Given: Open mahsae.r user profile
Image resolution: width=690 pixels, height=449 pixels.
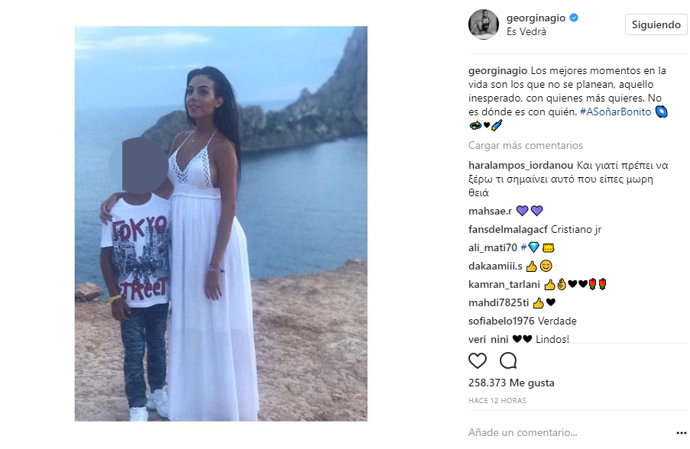Looking at the screenshot, I should click(490, 211).
